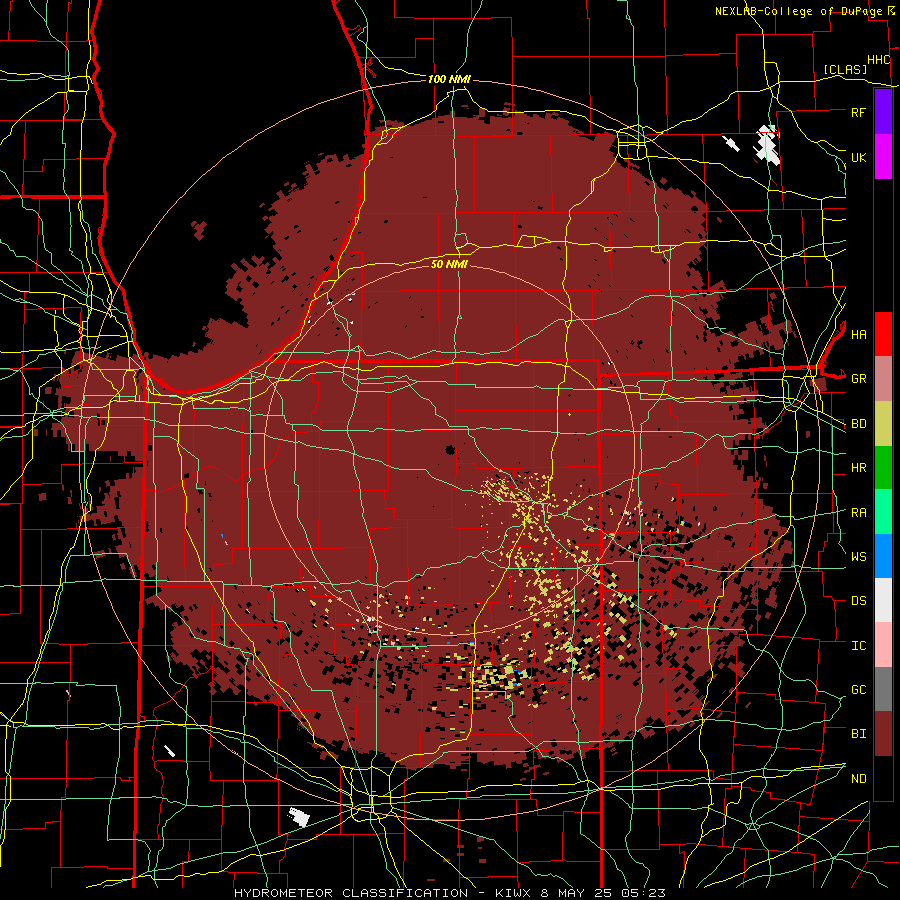The height and width of the screenshot is (900, 900).
Task: Click the black radar-site dot at the center
Action: (450, 450)
